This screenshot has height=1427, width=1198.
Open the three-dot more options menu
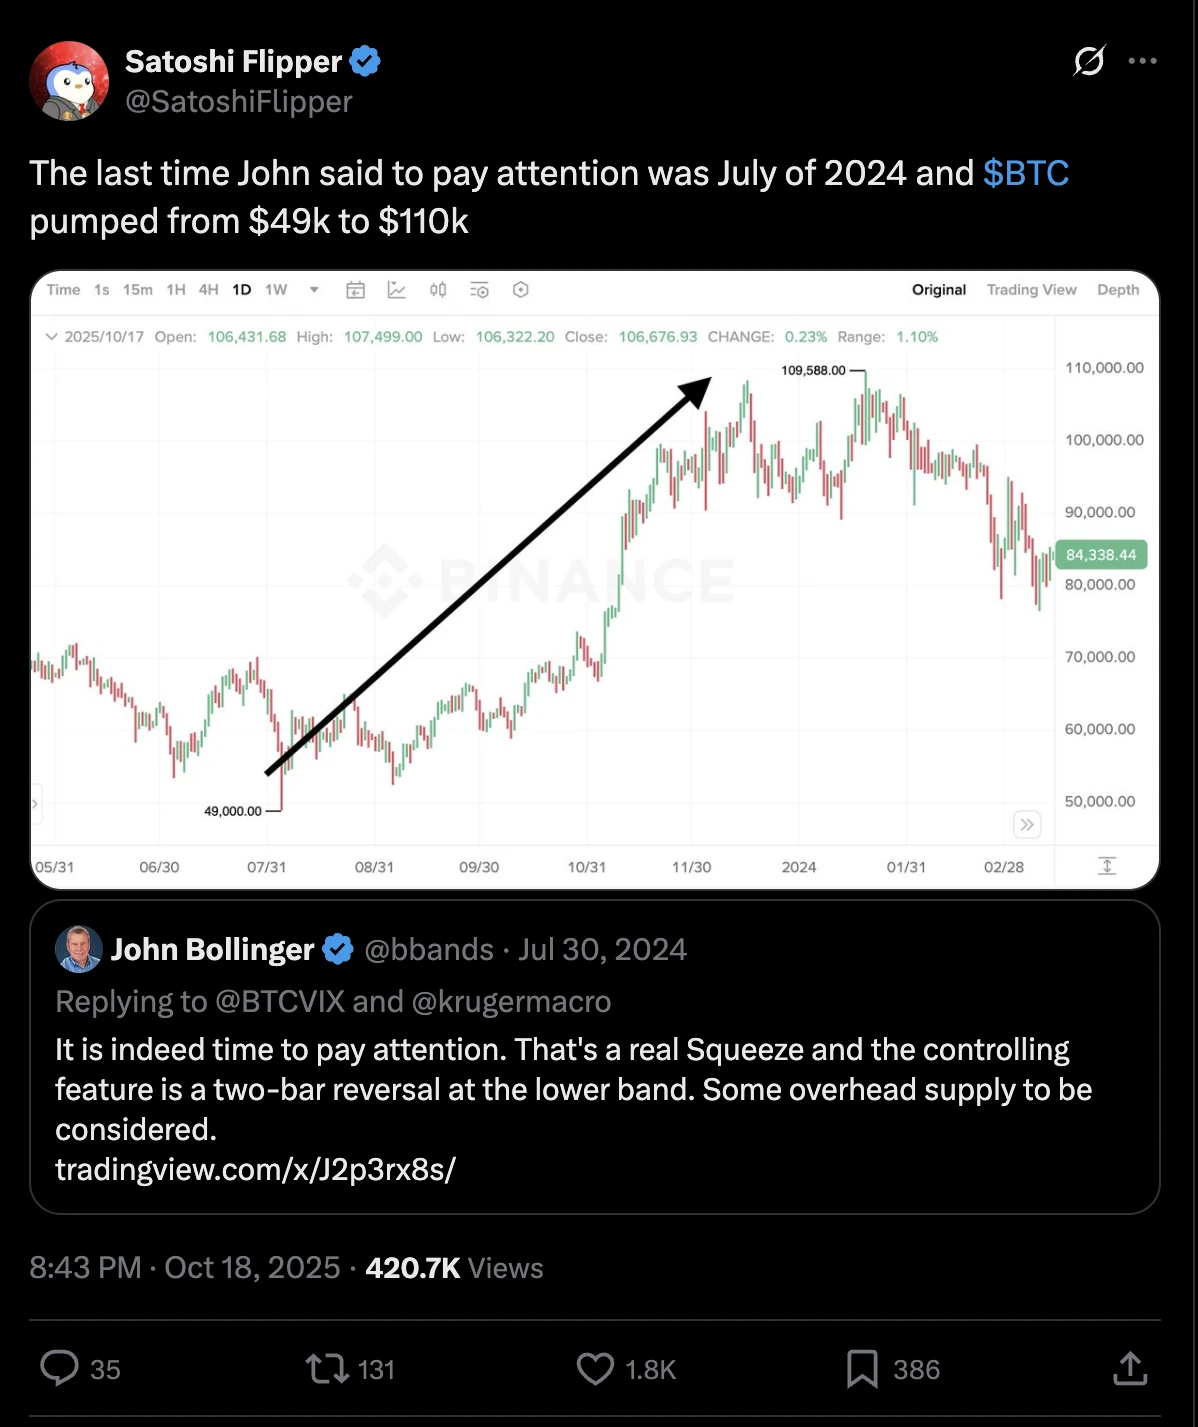1142,61
